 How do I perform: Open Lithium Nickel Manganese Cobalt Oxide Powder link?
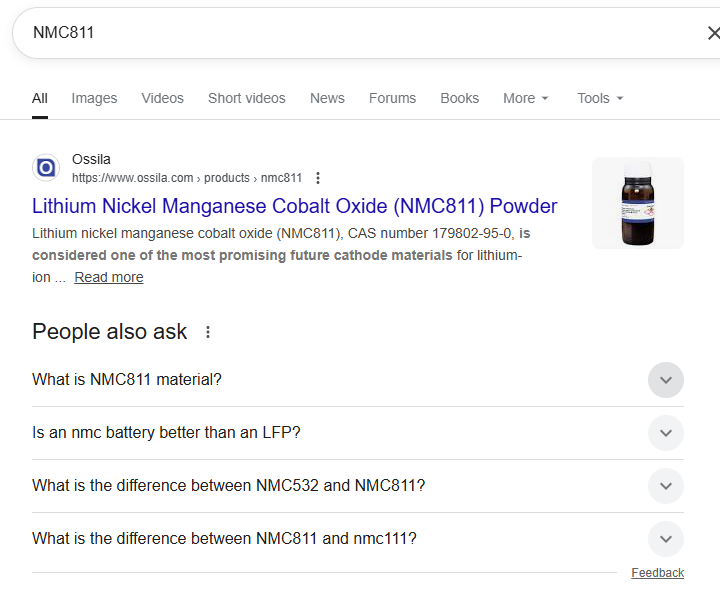(294, 206)
